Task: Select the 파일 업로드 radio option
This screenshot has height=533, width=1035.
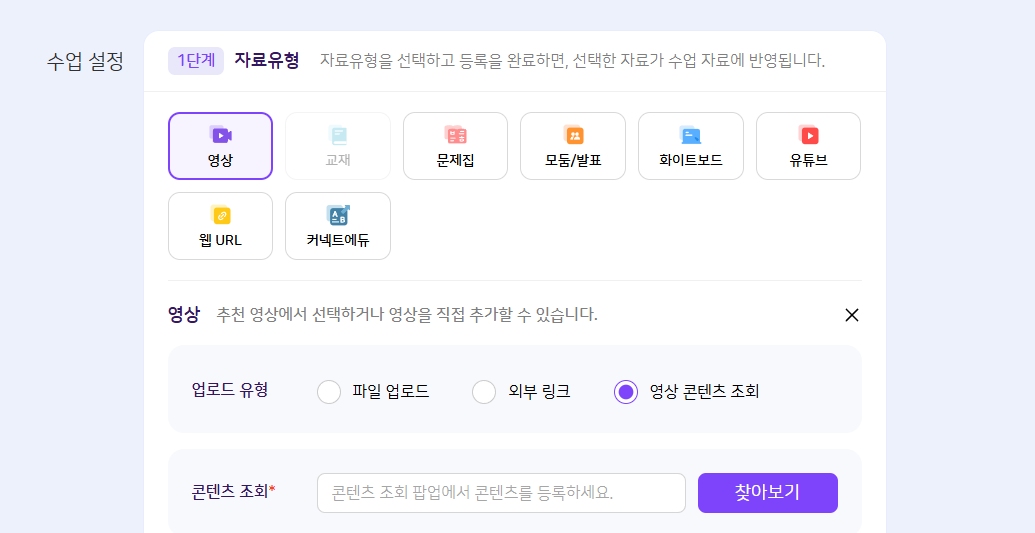Action: click(x=329, y=392)
